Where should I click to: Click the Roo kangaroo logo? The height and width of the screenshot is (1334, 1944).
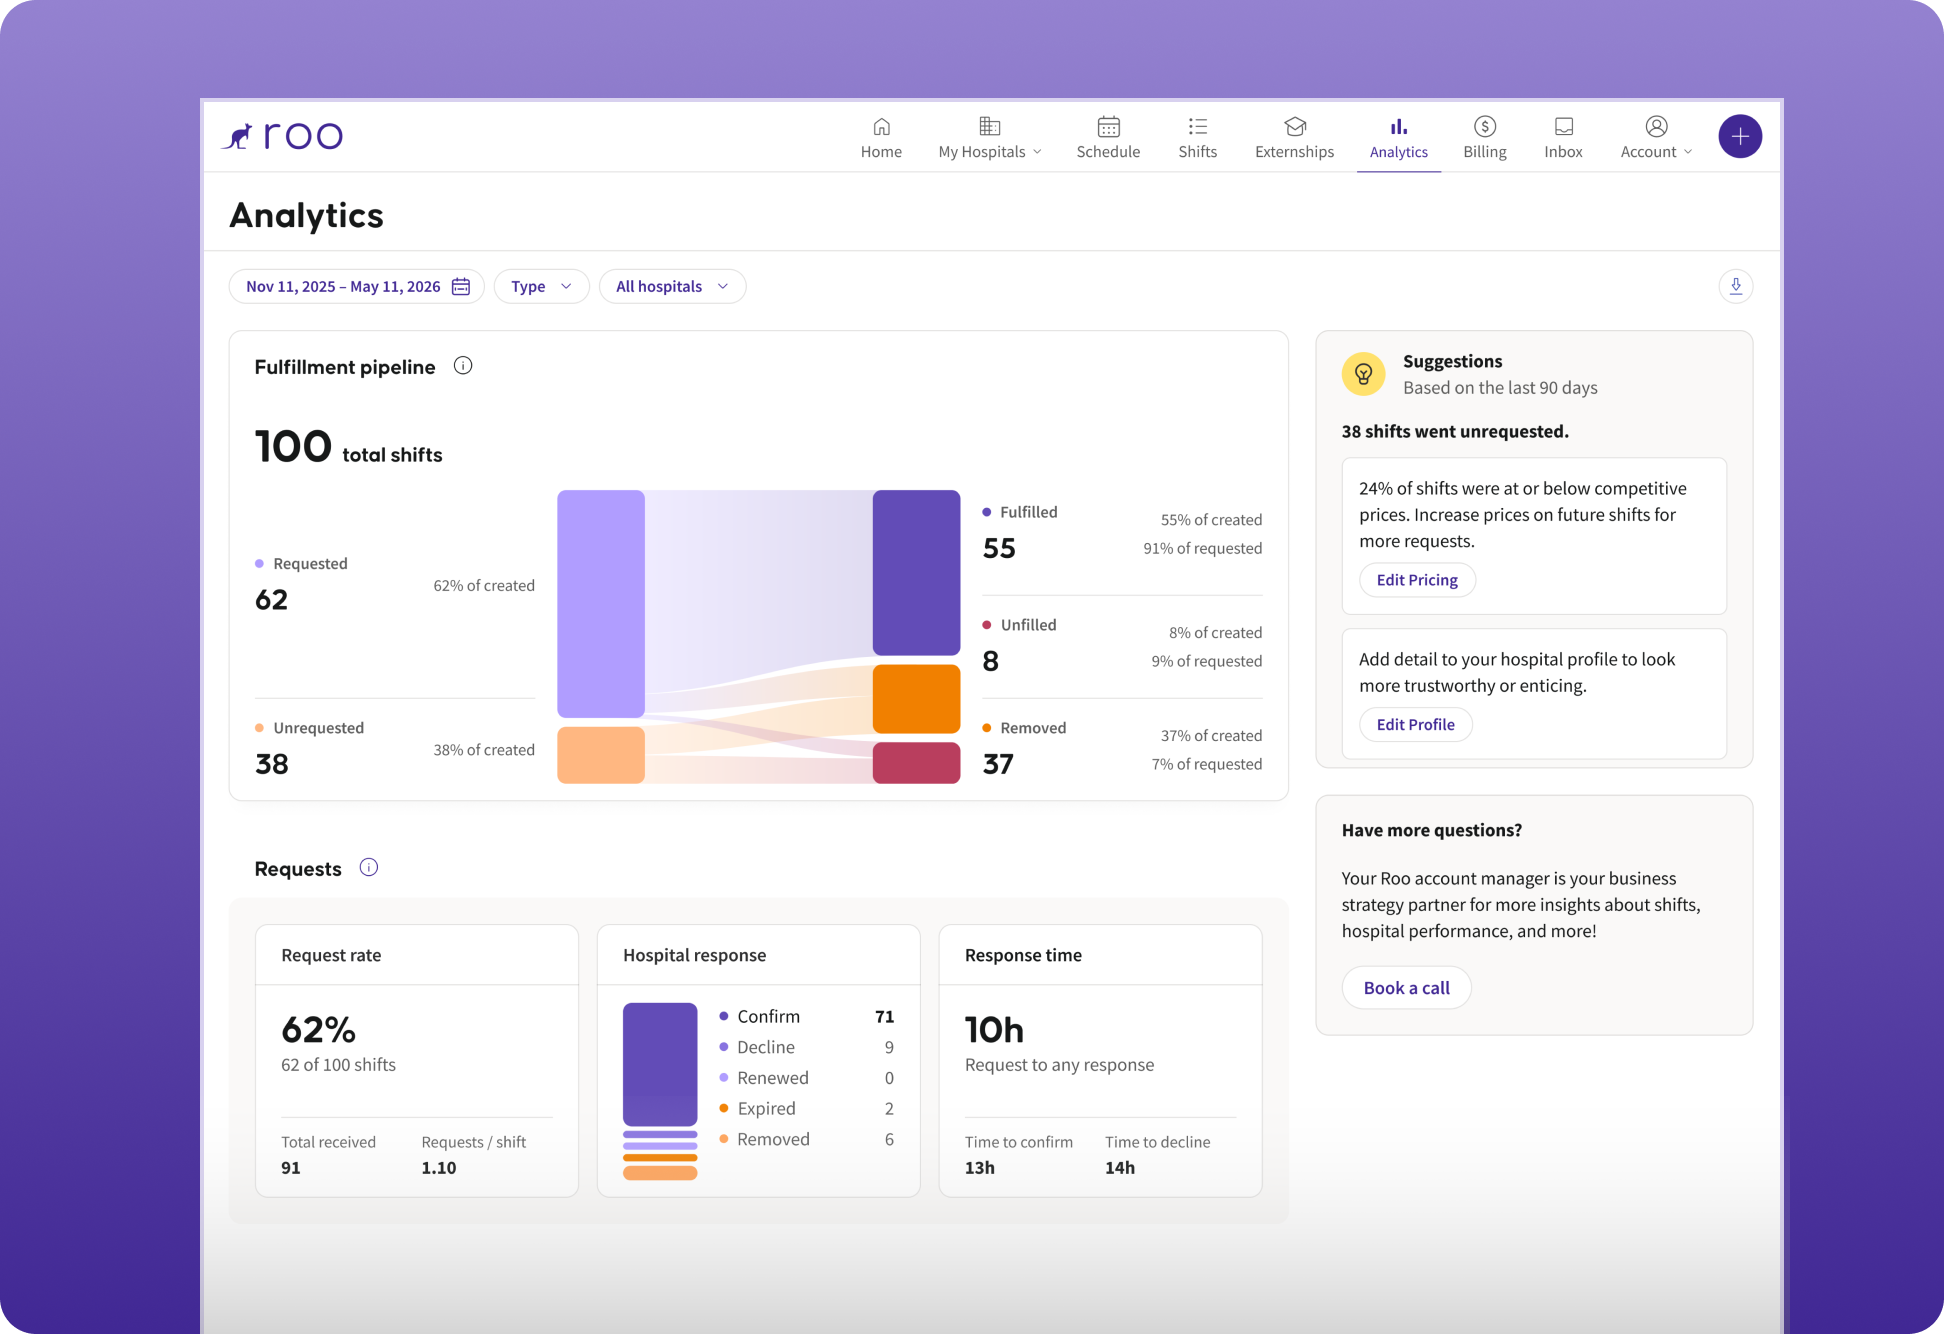282,135
